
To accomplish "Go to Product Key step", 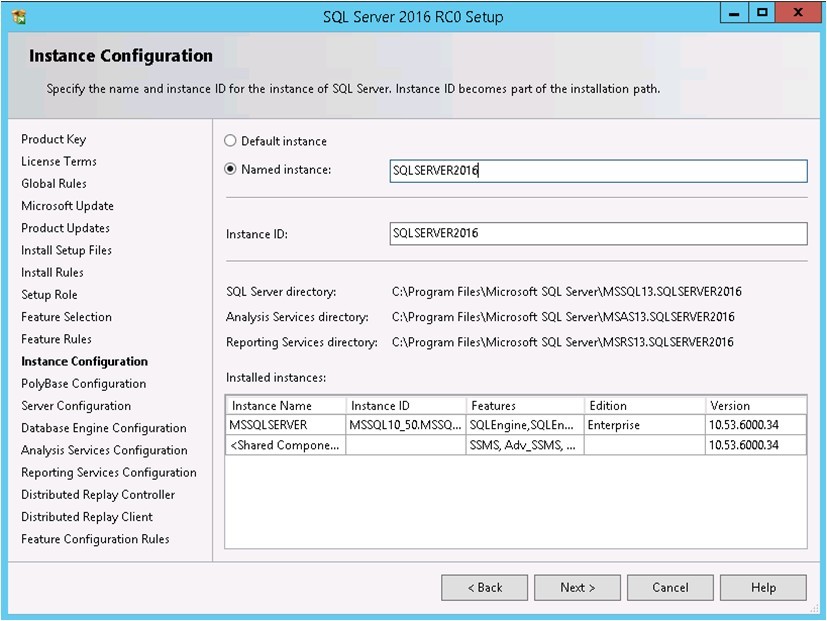I will 53,139.
